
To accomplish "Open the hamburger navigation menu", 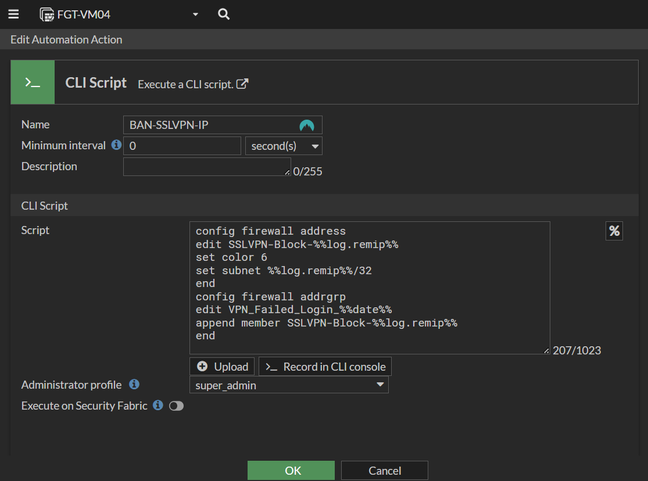I will click(x=14, y=14).
